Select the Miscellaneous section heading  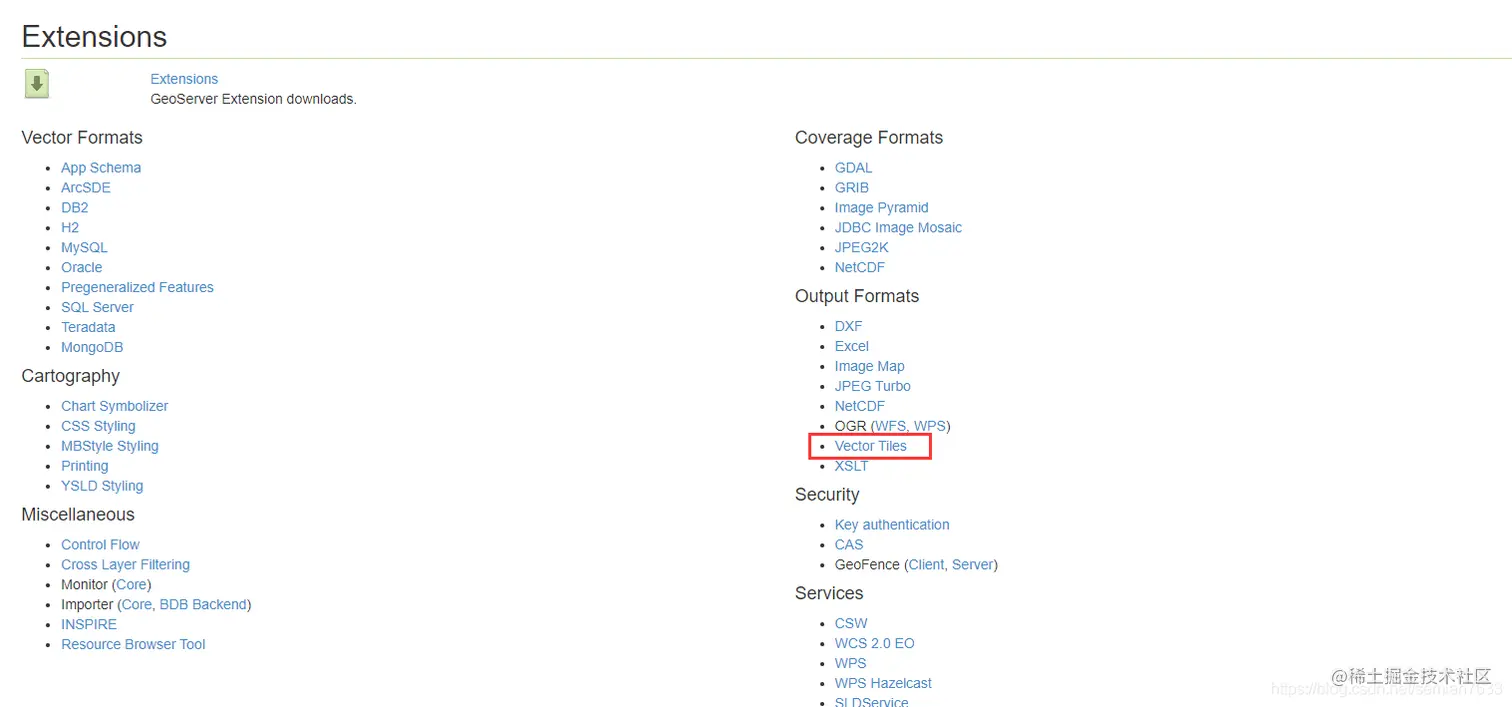tap(78, 515)
